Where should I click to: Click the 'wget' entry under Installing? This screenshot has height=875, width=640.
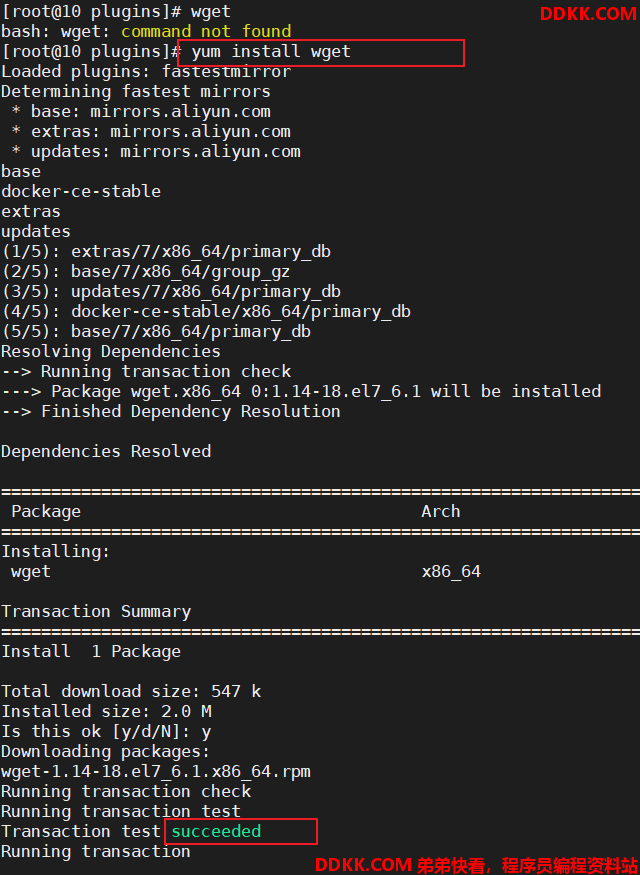click(x=31, y=572)
